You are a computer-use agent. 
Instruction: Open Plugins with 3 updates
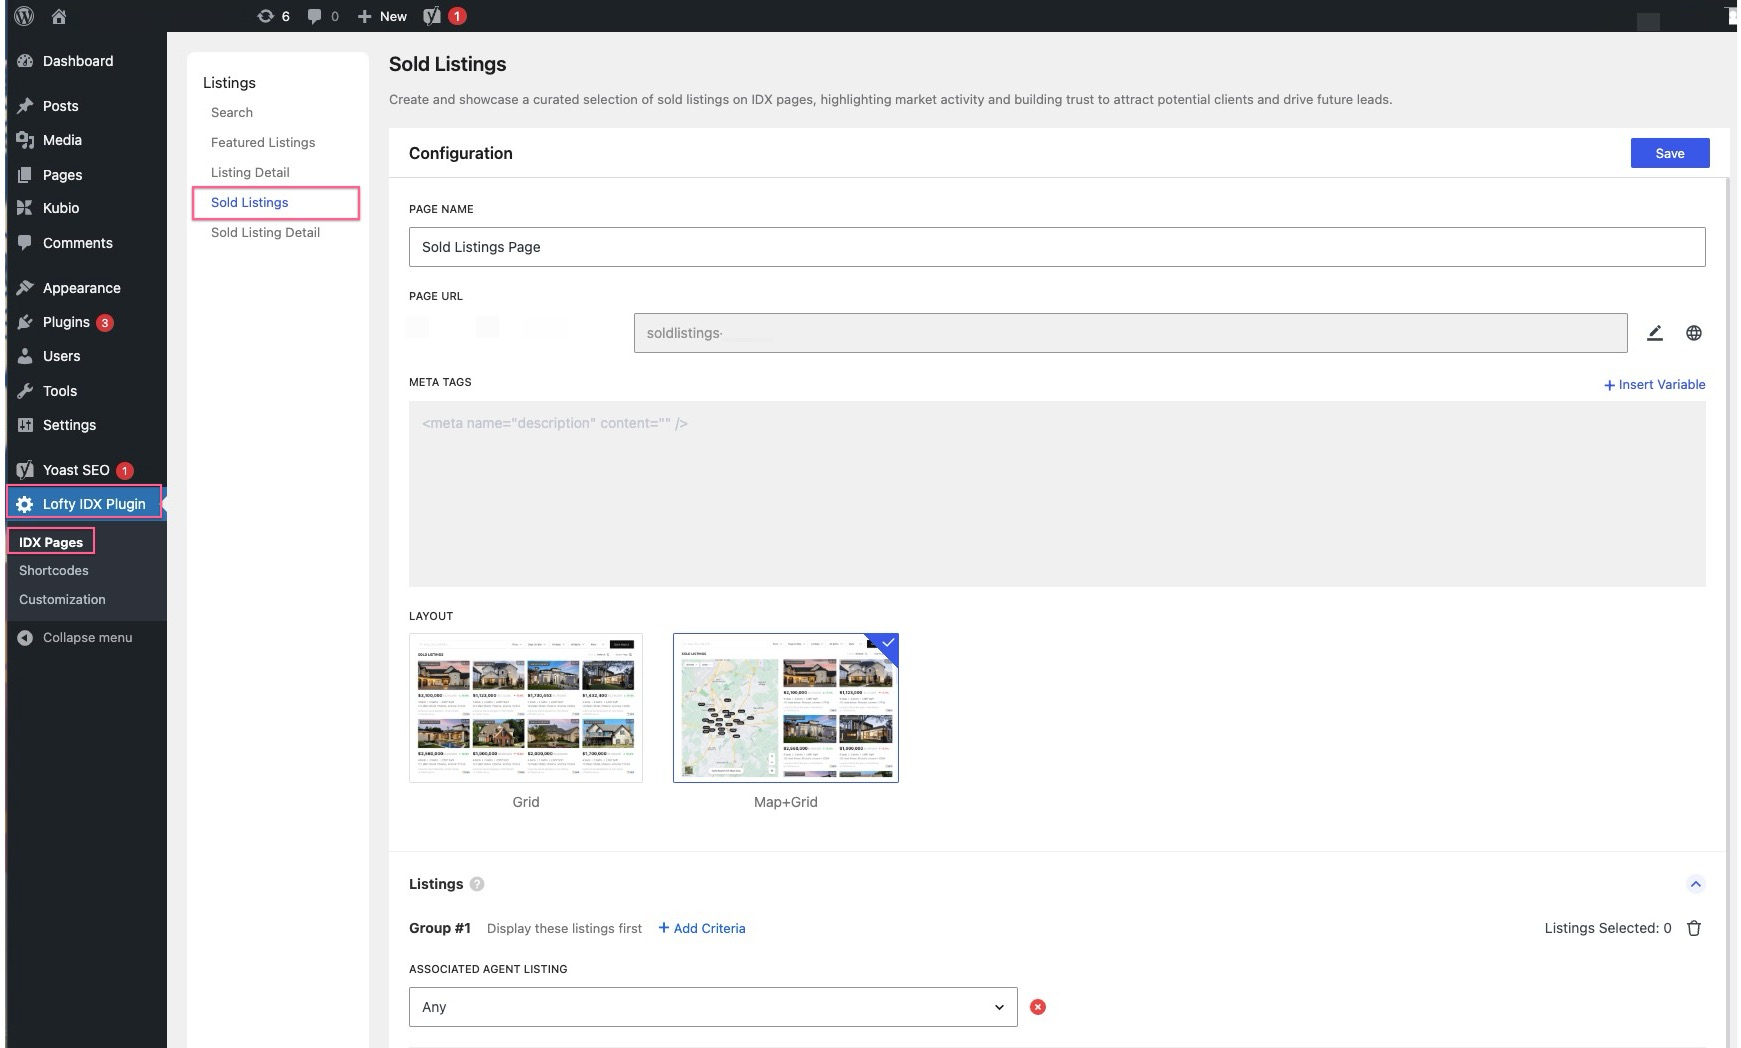coord(77,322)
